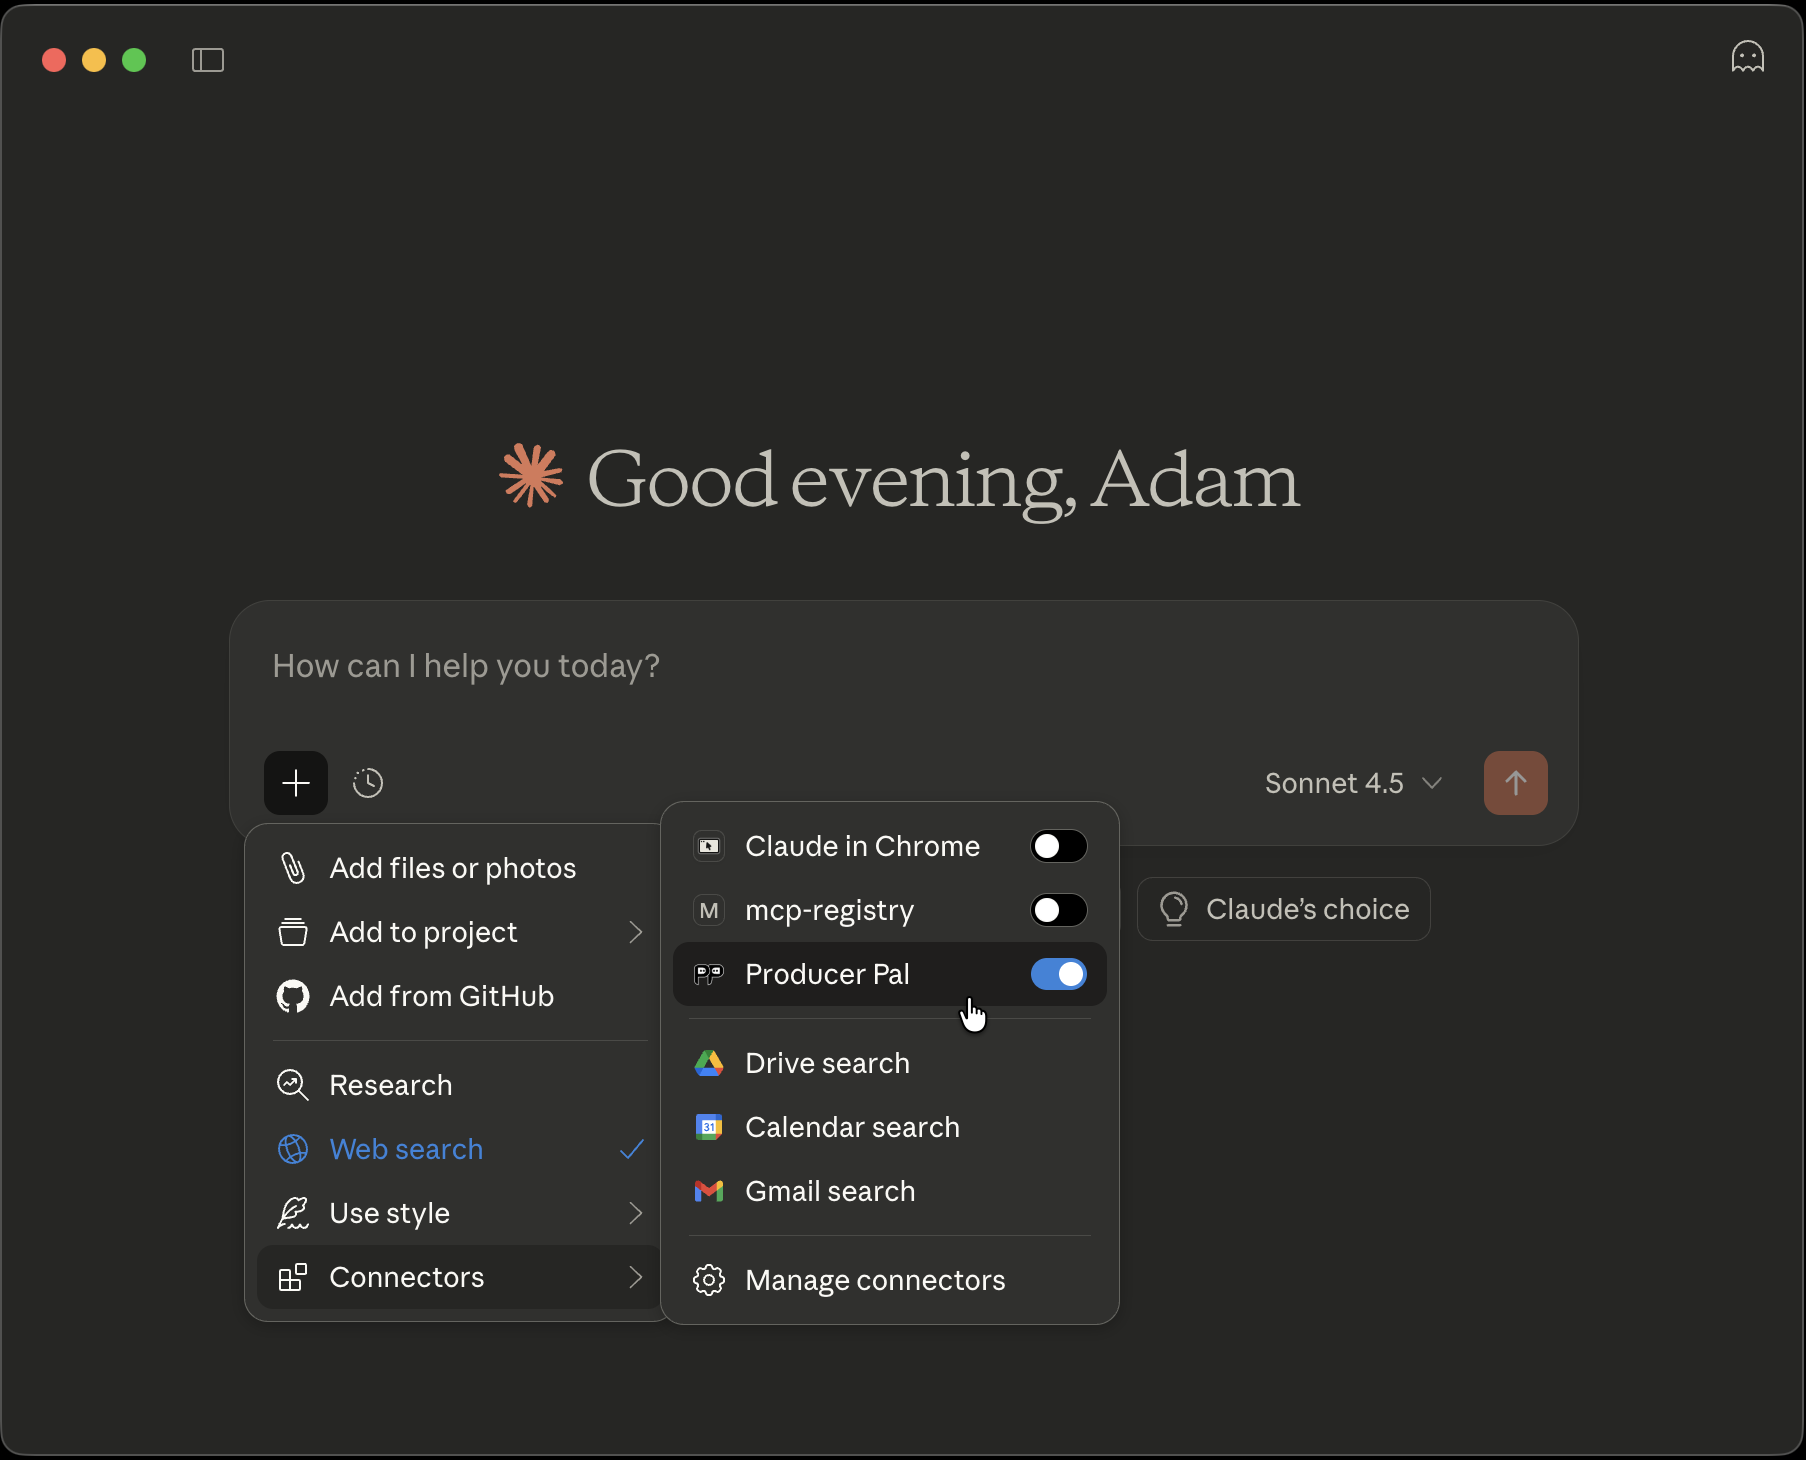This screenshot has width=1806, height=1460.
Task: Enable the Claude in Chrome toggle
Action: point(1058,846)
